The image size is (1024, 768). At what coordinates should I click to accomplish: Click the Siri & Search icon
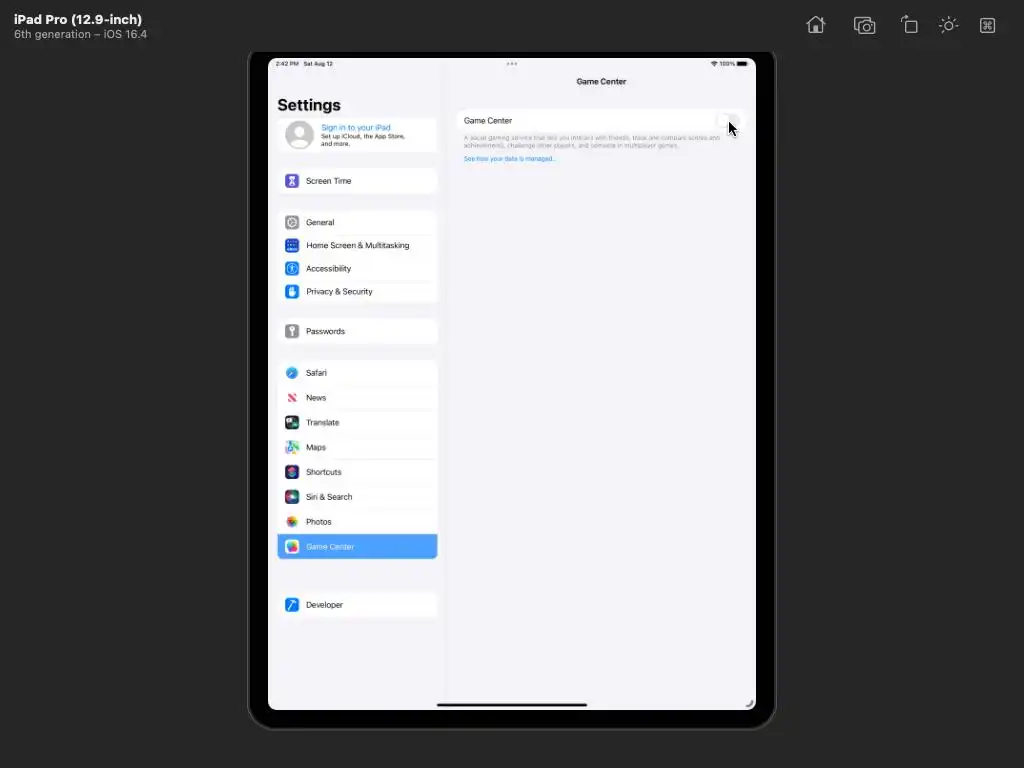tap(292, 497)
